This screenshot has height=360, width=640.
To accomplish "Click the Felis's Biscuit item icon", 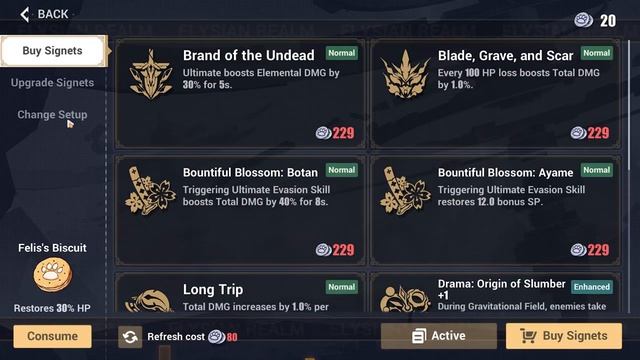I will [x=52, y=276].
